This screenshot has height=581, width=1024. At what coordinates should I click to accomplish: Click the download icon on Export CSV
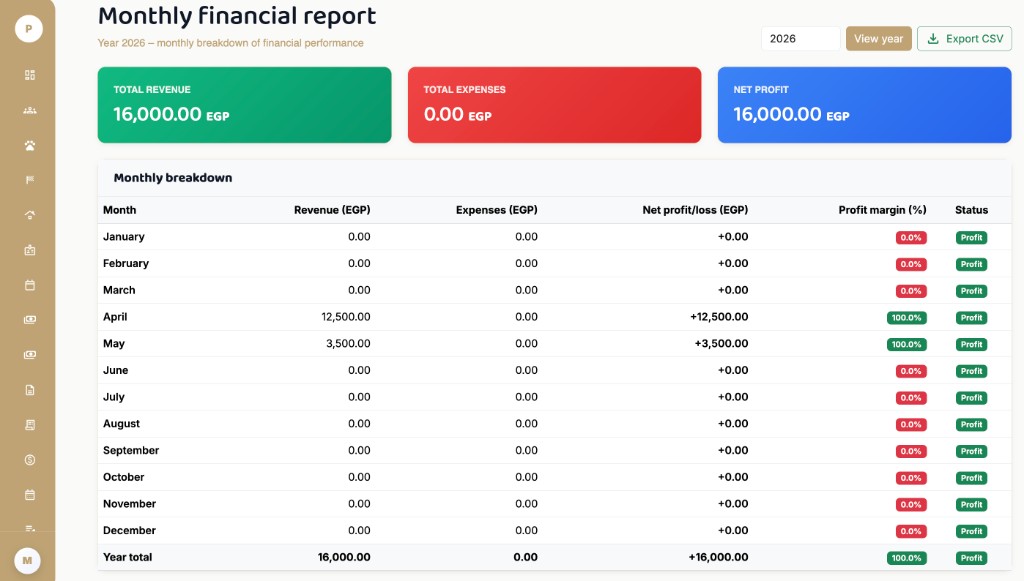(933, 39)
